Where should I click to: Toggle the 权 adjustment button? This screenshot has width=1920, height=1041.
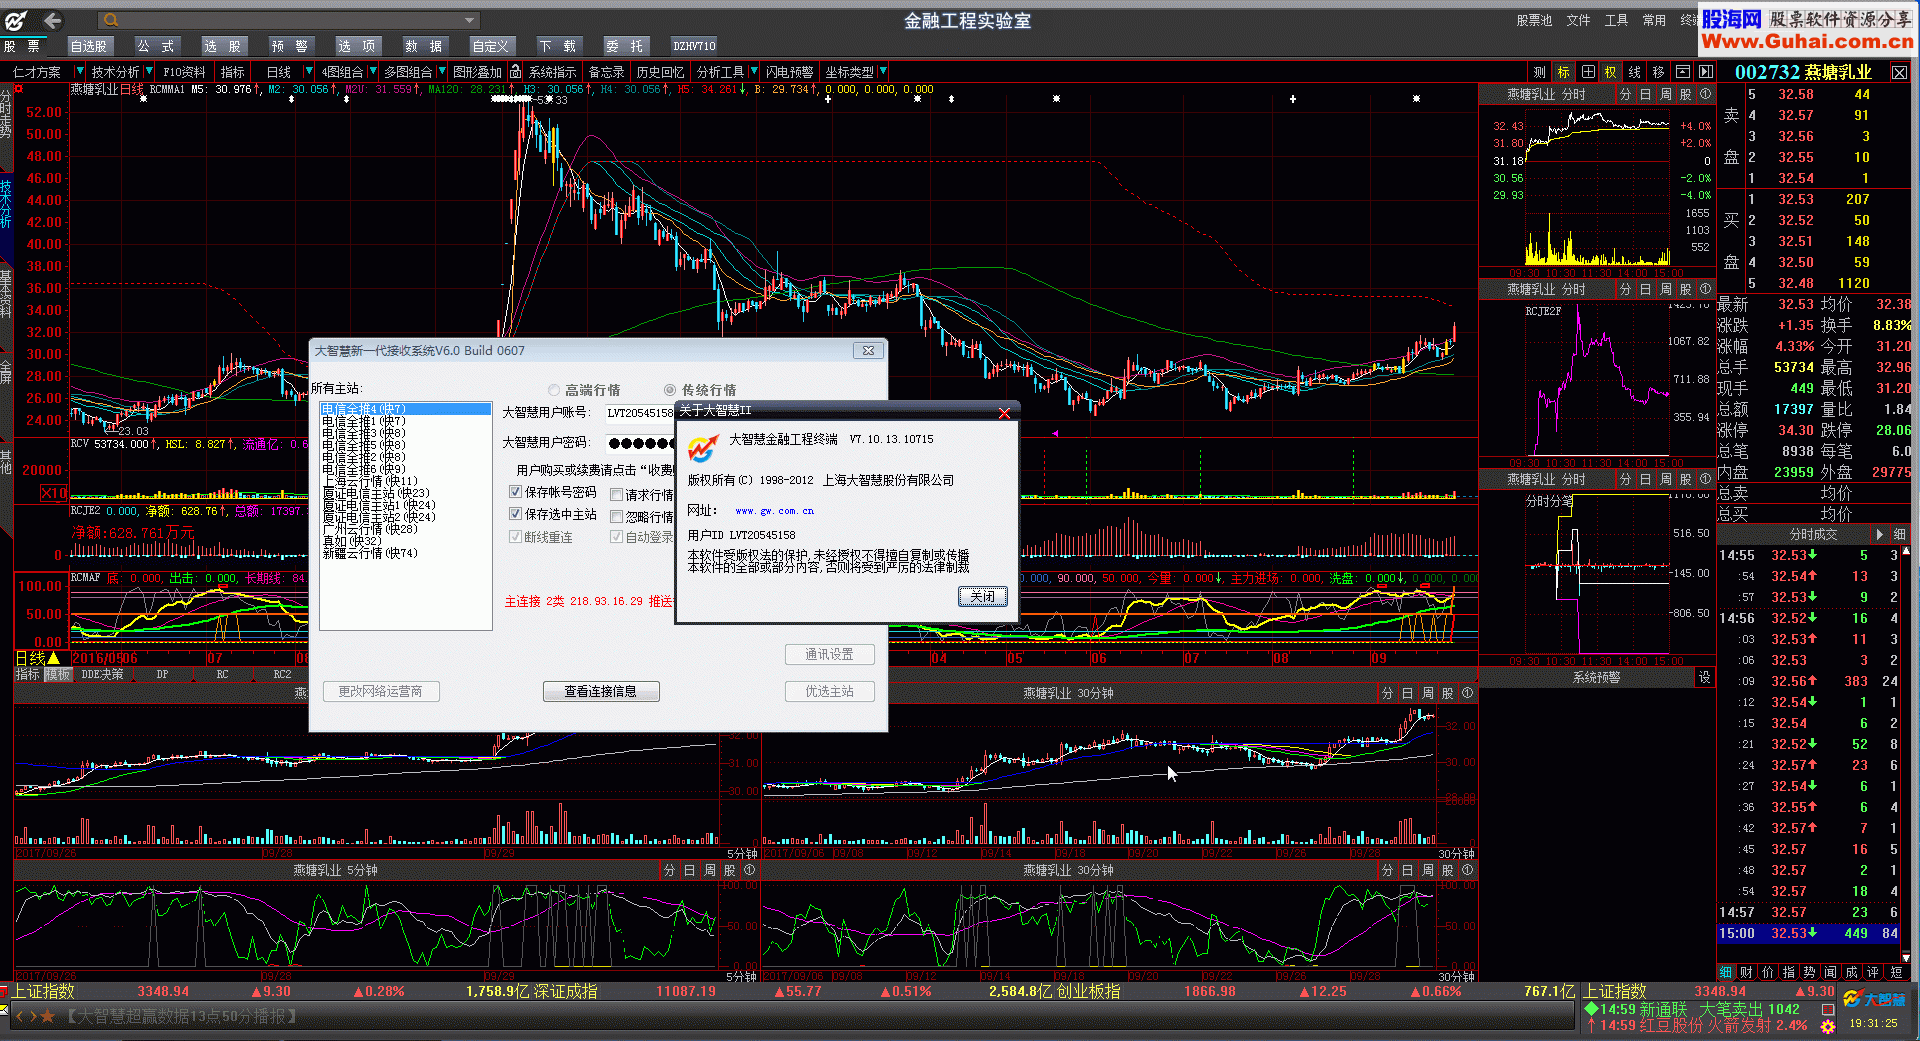[1611, 72]
